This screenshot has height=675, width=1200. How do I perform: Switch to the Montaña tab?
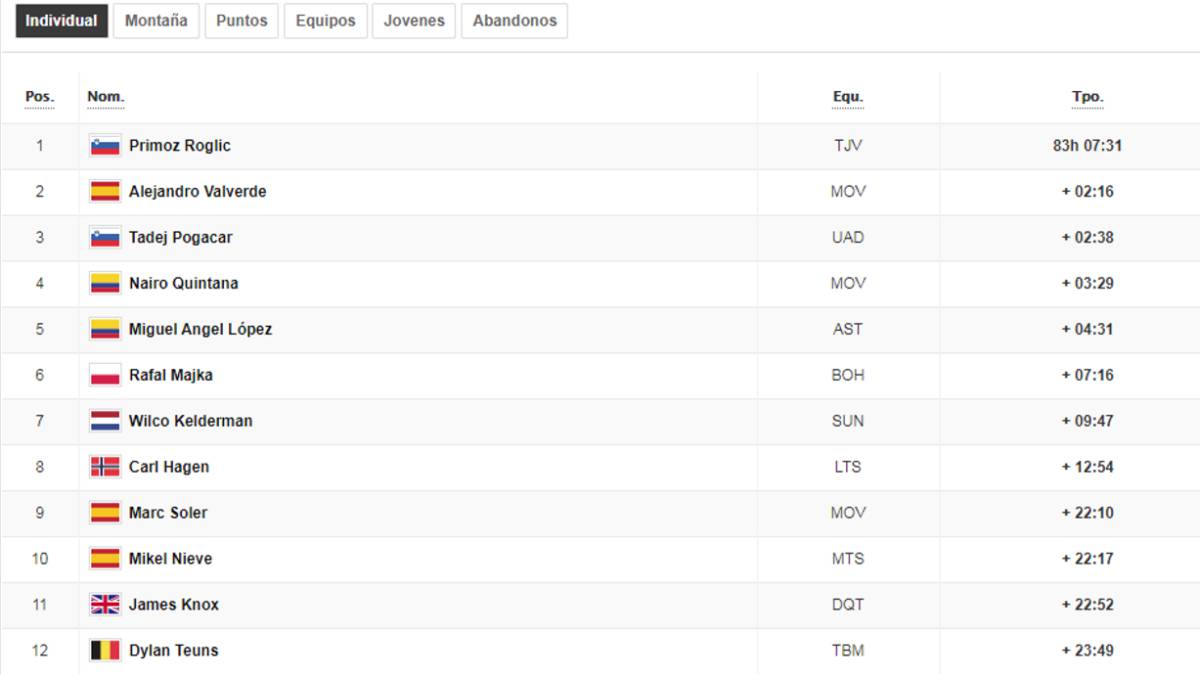point(156,21)
